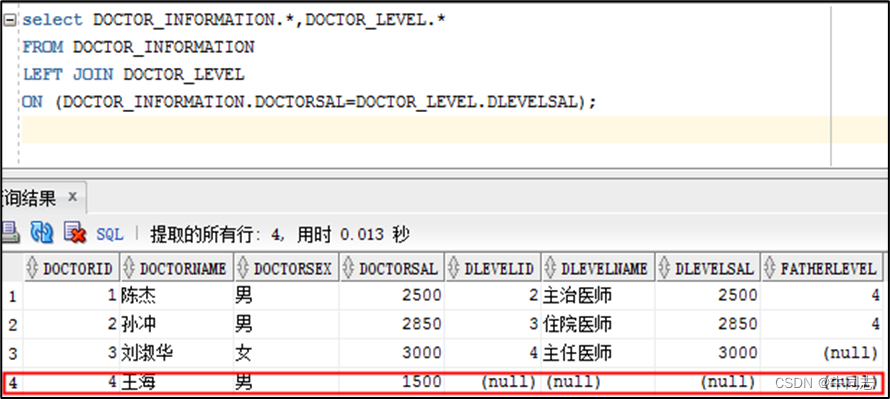Refresh the query results

(x=41, y=233)
